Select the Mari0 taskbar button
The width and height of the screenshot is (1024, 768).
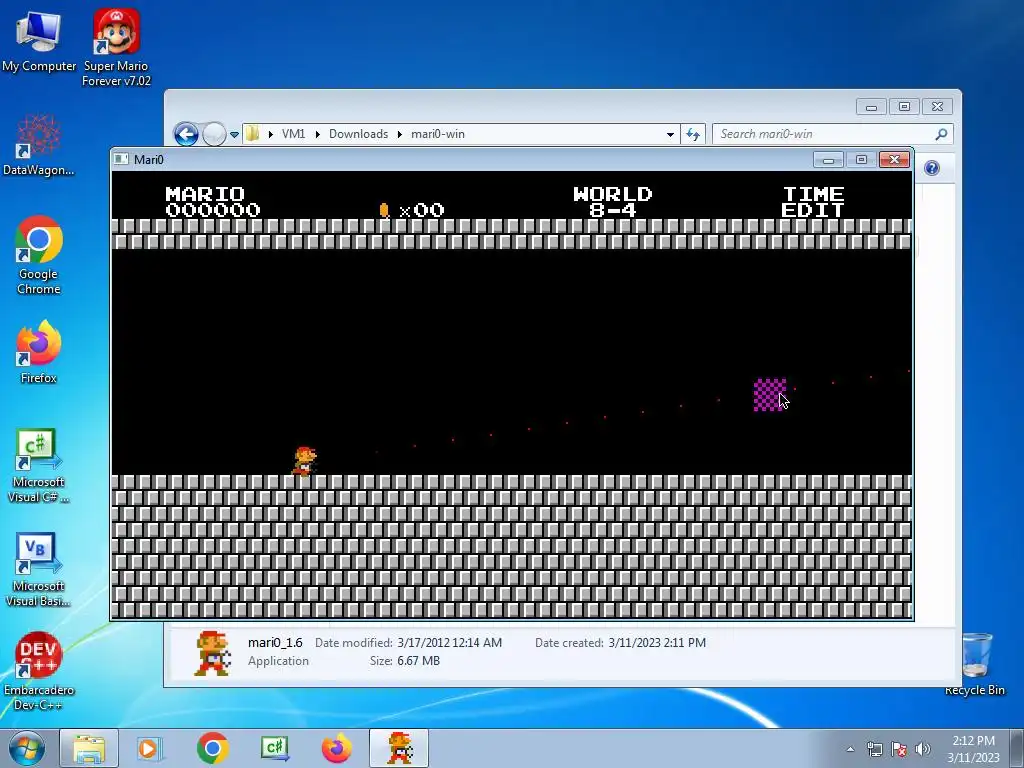point(399,748)
